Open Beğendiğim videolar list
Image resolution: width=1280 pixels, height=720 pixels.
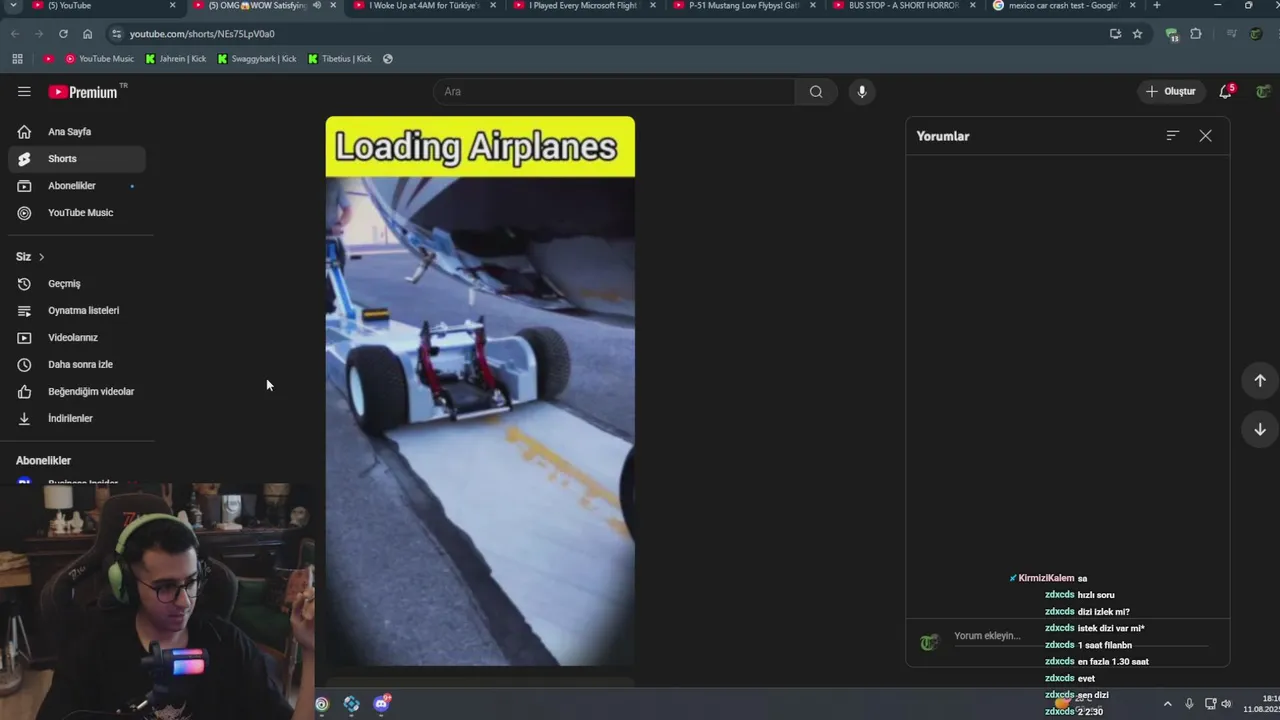(77, 391)
